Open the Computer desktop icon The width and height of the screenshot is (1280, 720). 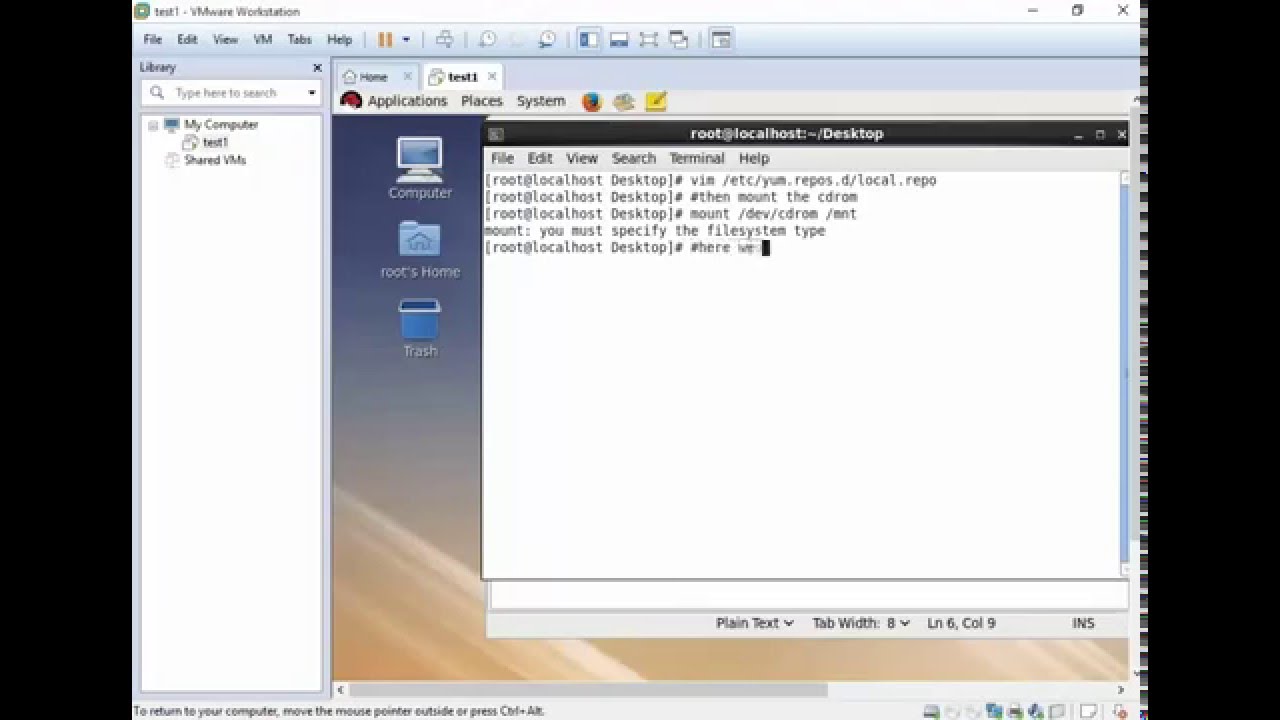click(x=420, y=168)
